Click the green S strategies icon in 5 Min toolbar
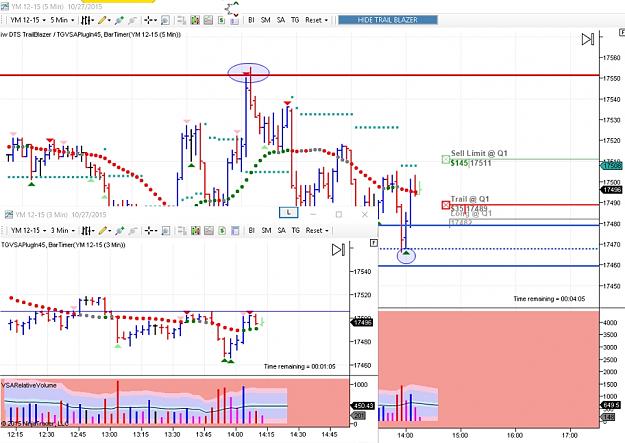This screenshot has width=625, height=443. [222, 20]
